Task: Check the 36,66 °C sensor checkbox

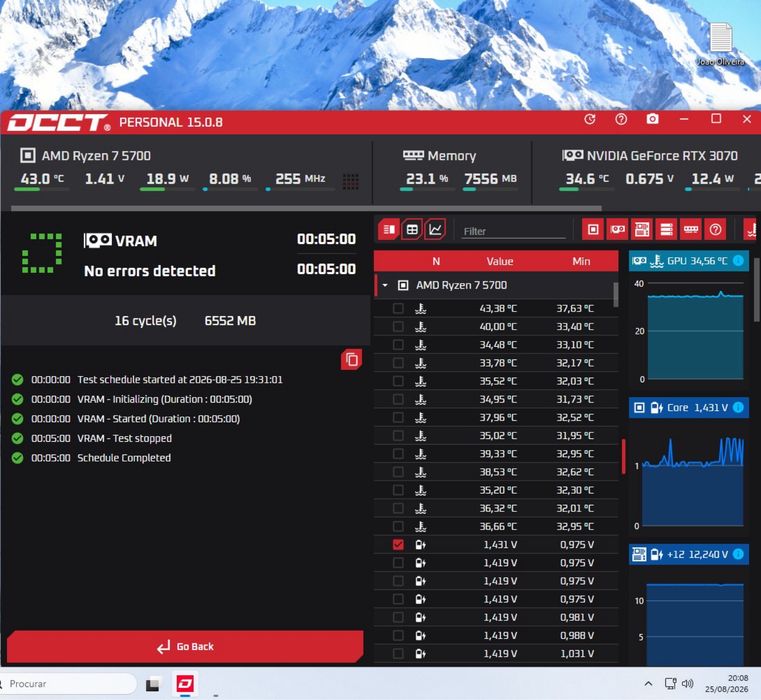Action: click(398, 526)
